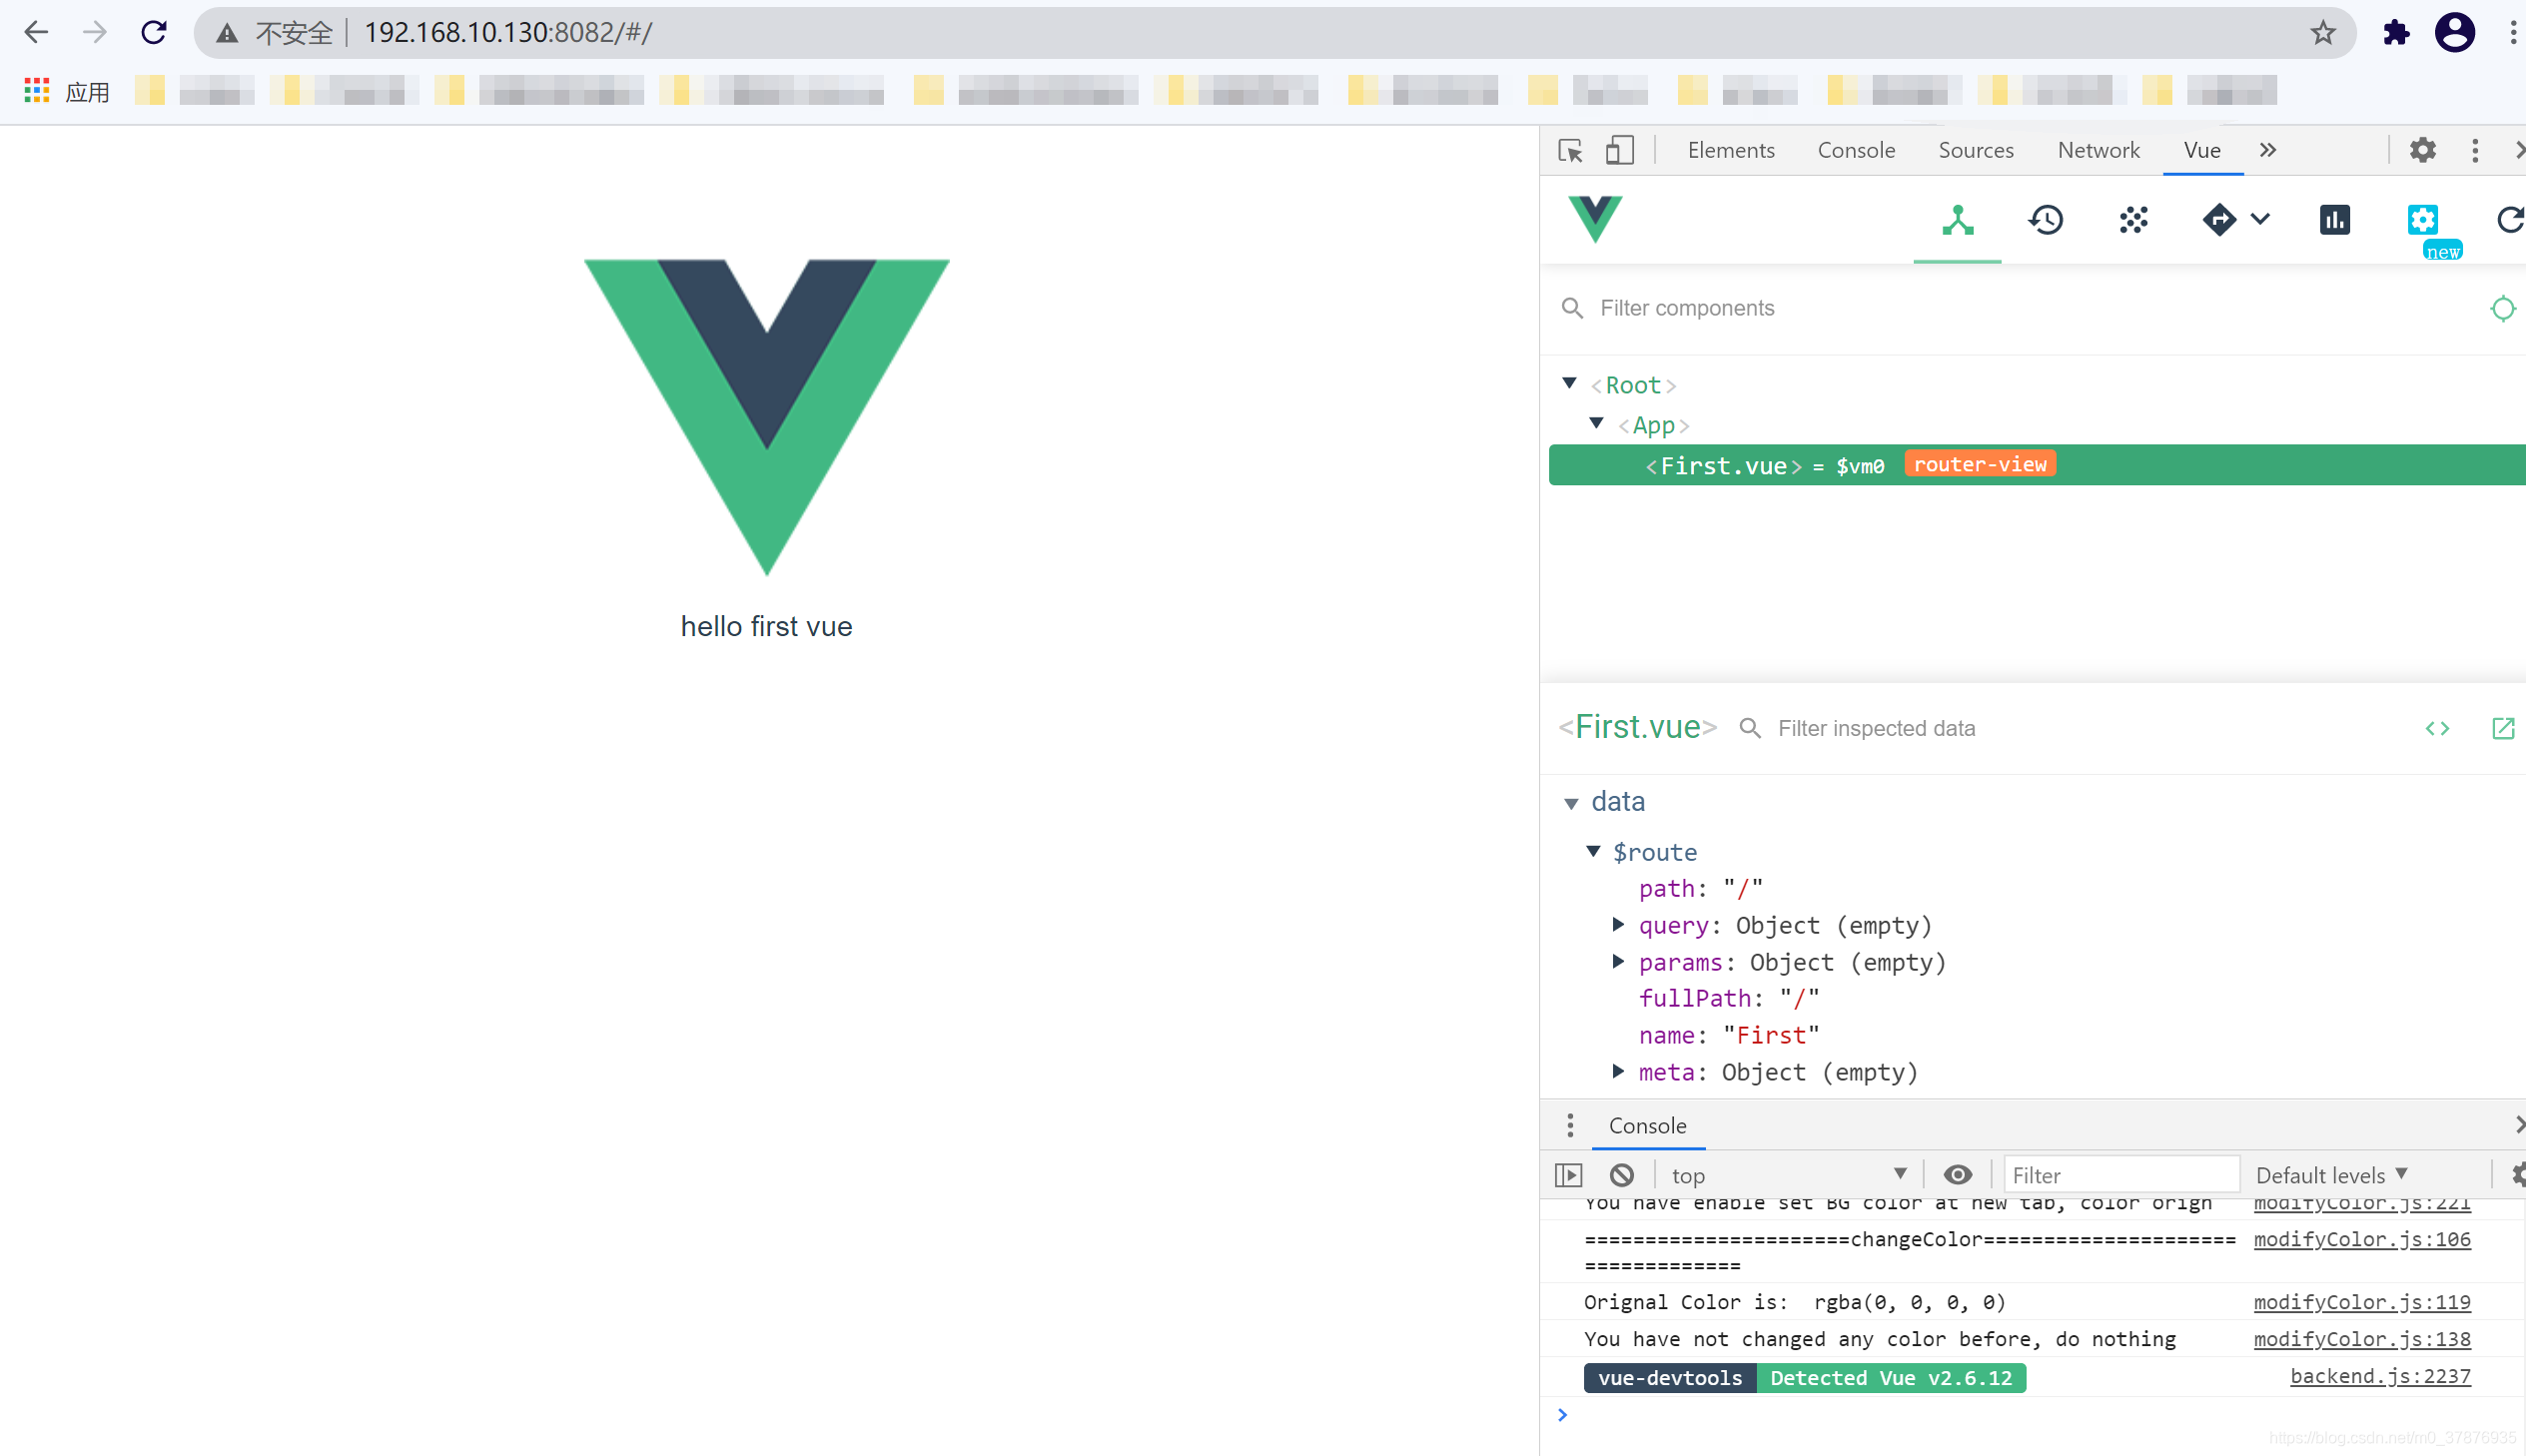Bookmark this page with star icon
2526x1456 pixels.
click(x=2322, y=33)
